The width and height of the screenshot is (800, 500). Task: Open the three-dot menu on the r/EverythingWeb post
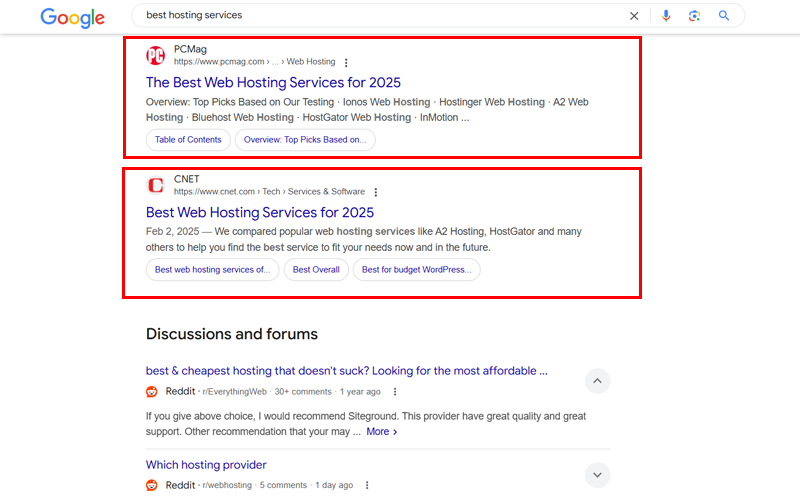click(x=394, y=391)
